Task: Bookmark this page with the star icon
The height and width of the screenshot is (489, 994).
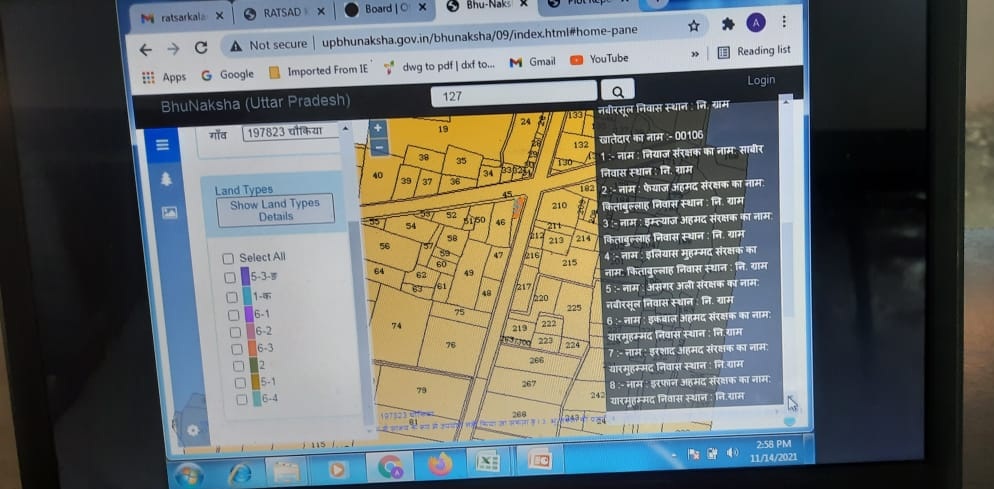Action: pyautogui.click(x=693, y=25)
